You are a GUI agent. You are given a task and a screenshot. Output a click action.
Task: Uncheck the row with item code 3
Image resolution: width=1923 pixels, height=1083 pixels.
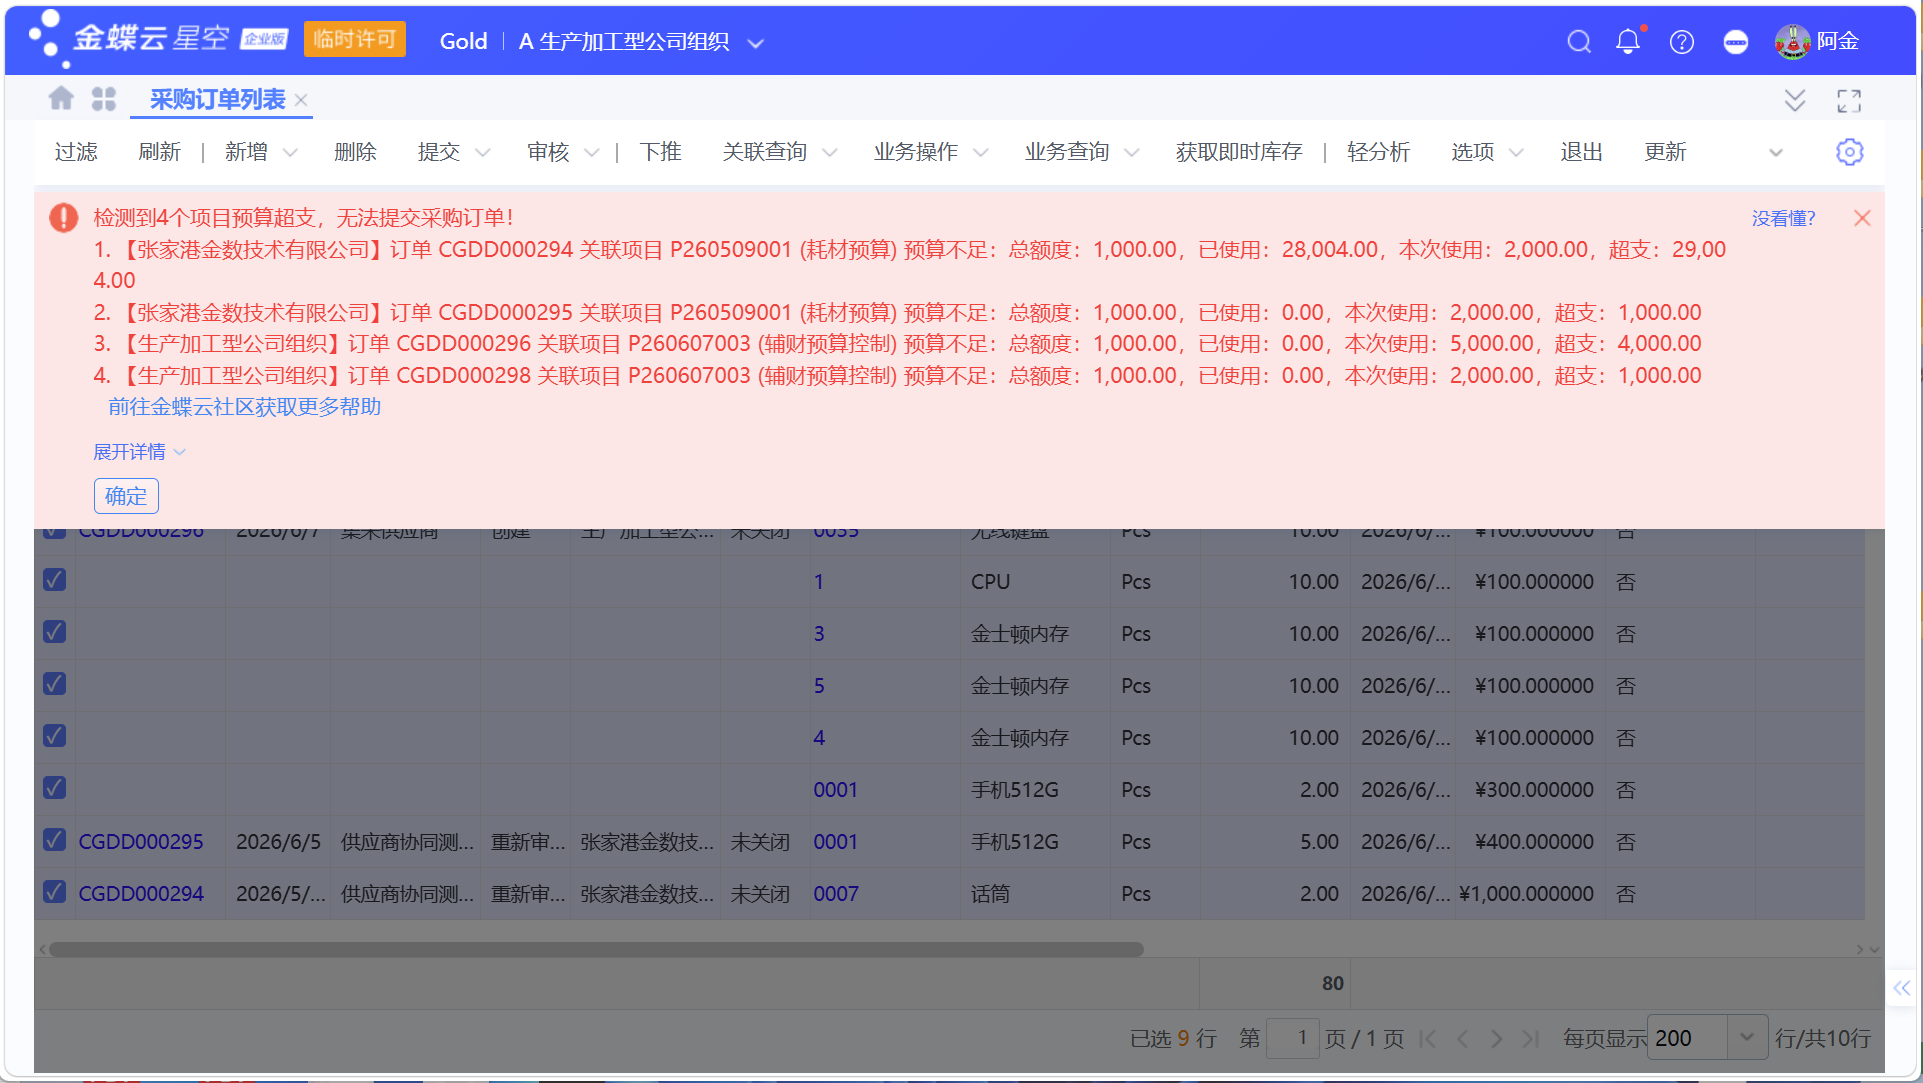[x=55, y=632]
